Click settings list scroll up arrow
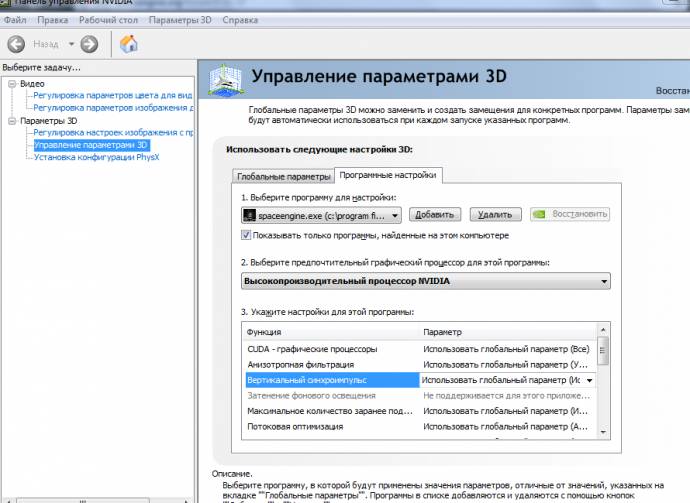Screen dimensions: 690x503 click(x=603, y=330)
